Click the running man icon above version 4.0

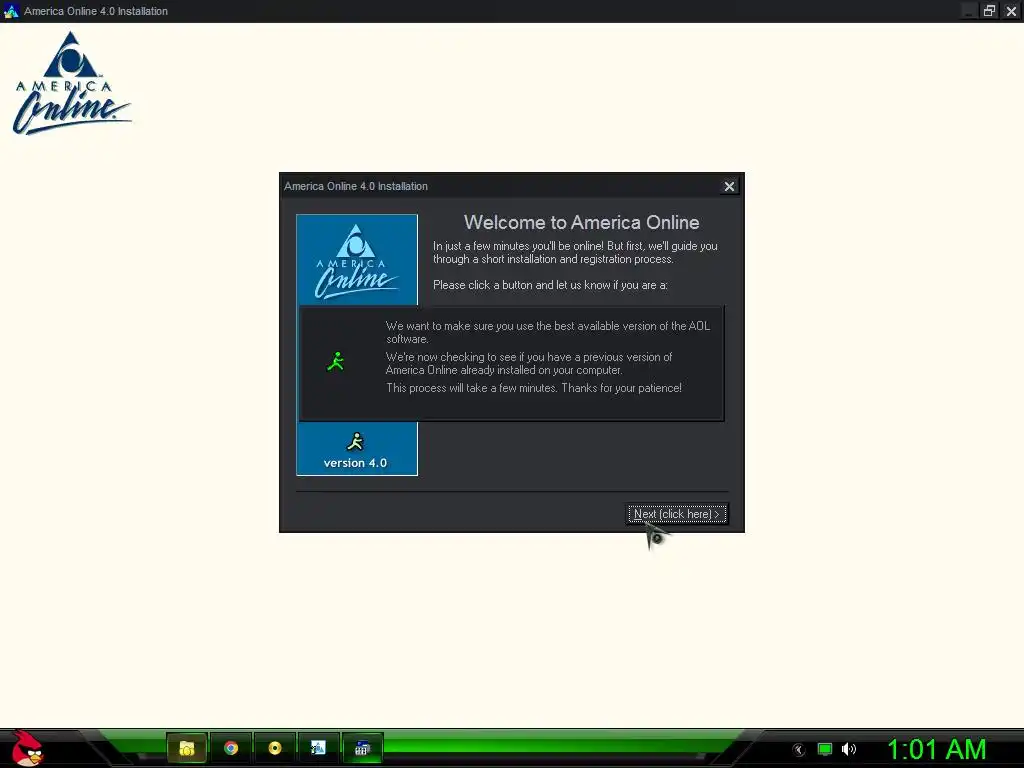(356, 442)
